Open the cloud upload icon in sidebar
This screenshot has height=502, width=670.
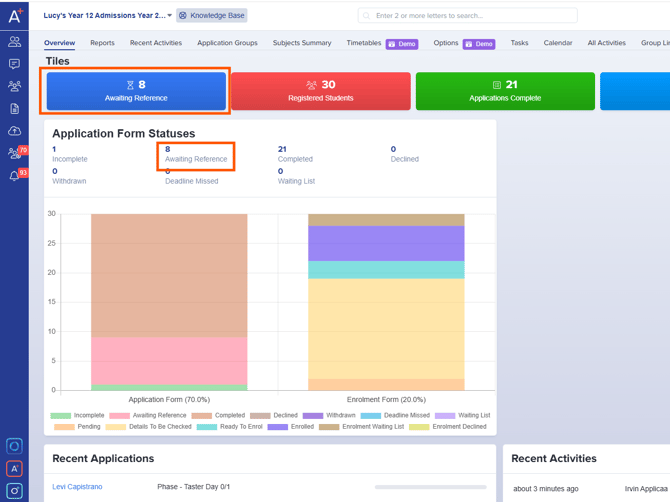click(x=15, y=131)
